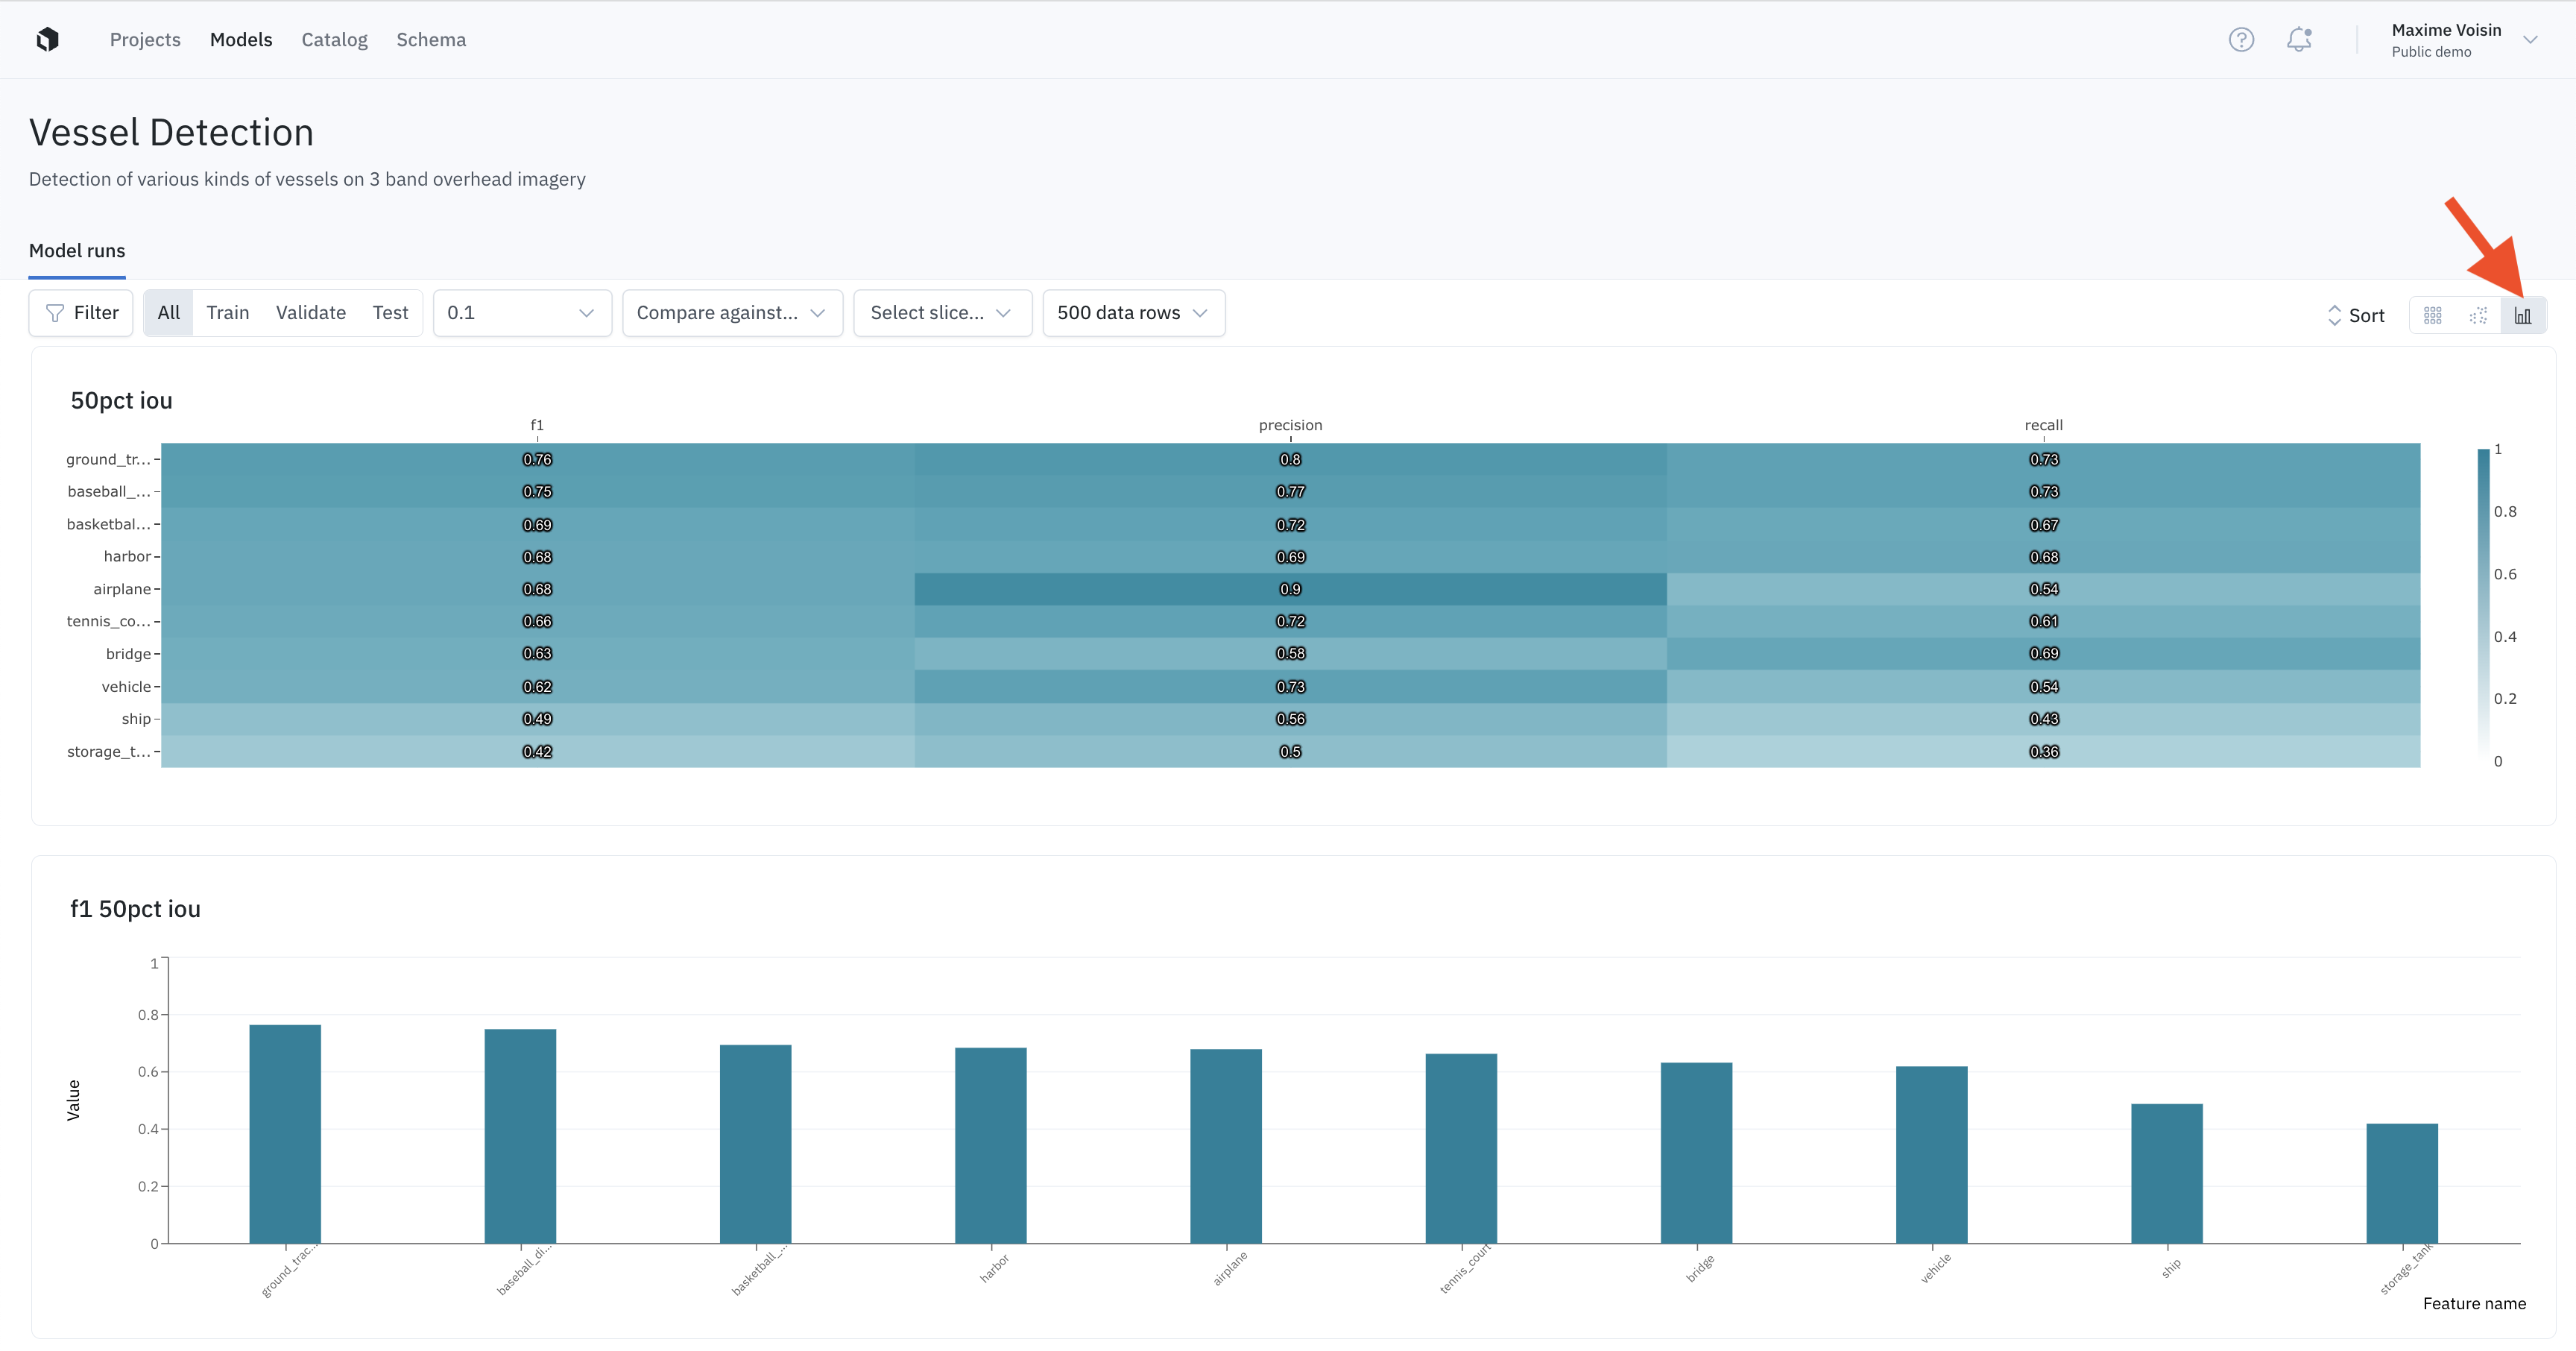The height and width of the screenshot is (1351, 2576).
Task: Click the Sort arrows control
Action: [x=2356, y=316]
